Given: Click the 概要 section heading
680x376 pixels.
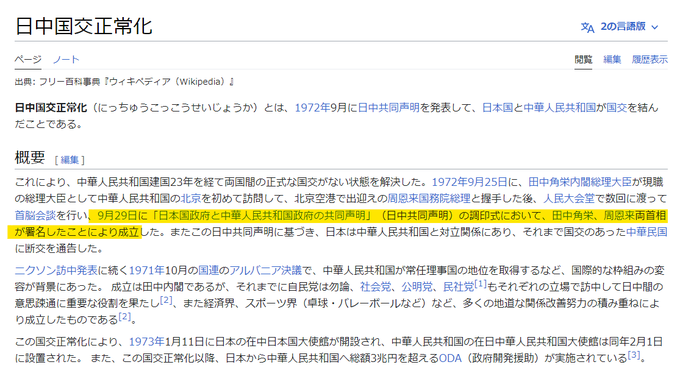Looking at the screenshot, I should pos(30,157).
